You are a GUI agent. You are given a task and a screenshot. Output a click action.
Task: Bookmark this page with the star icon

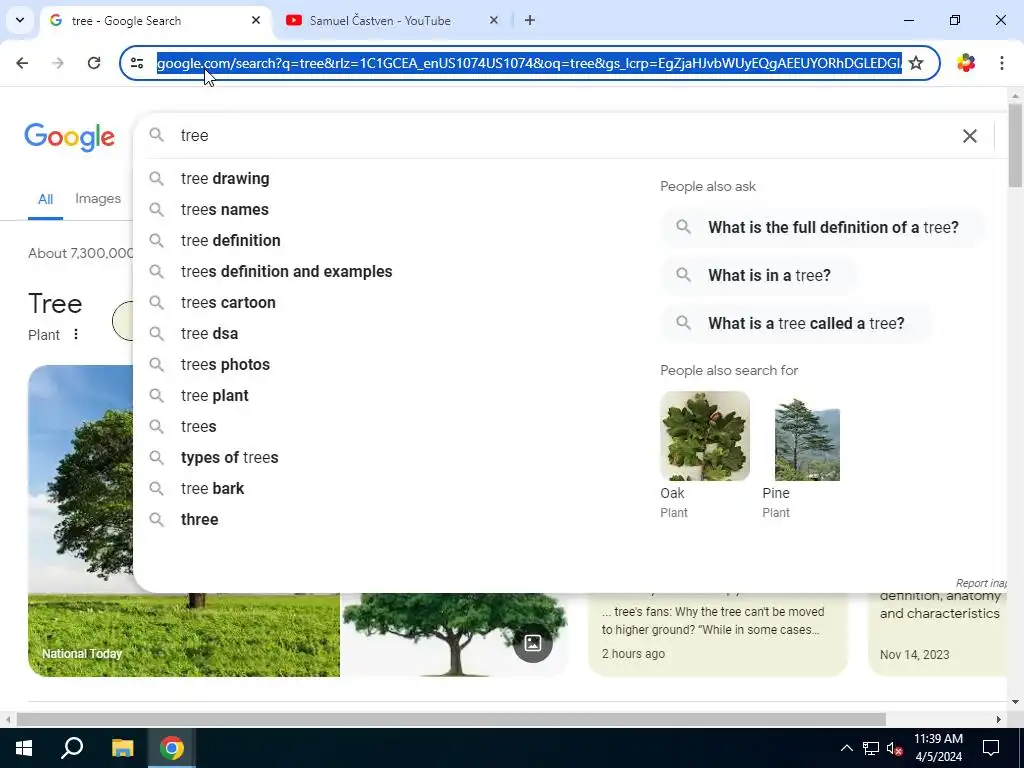(916, 63)
